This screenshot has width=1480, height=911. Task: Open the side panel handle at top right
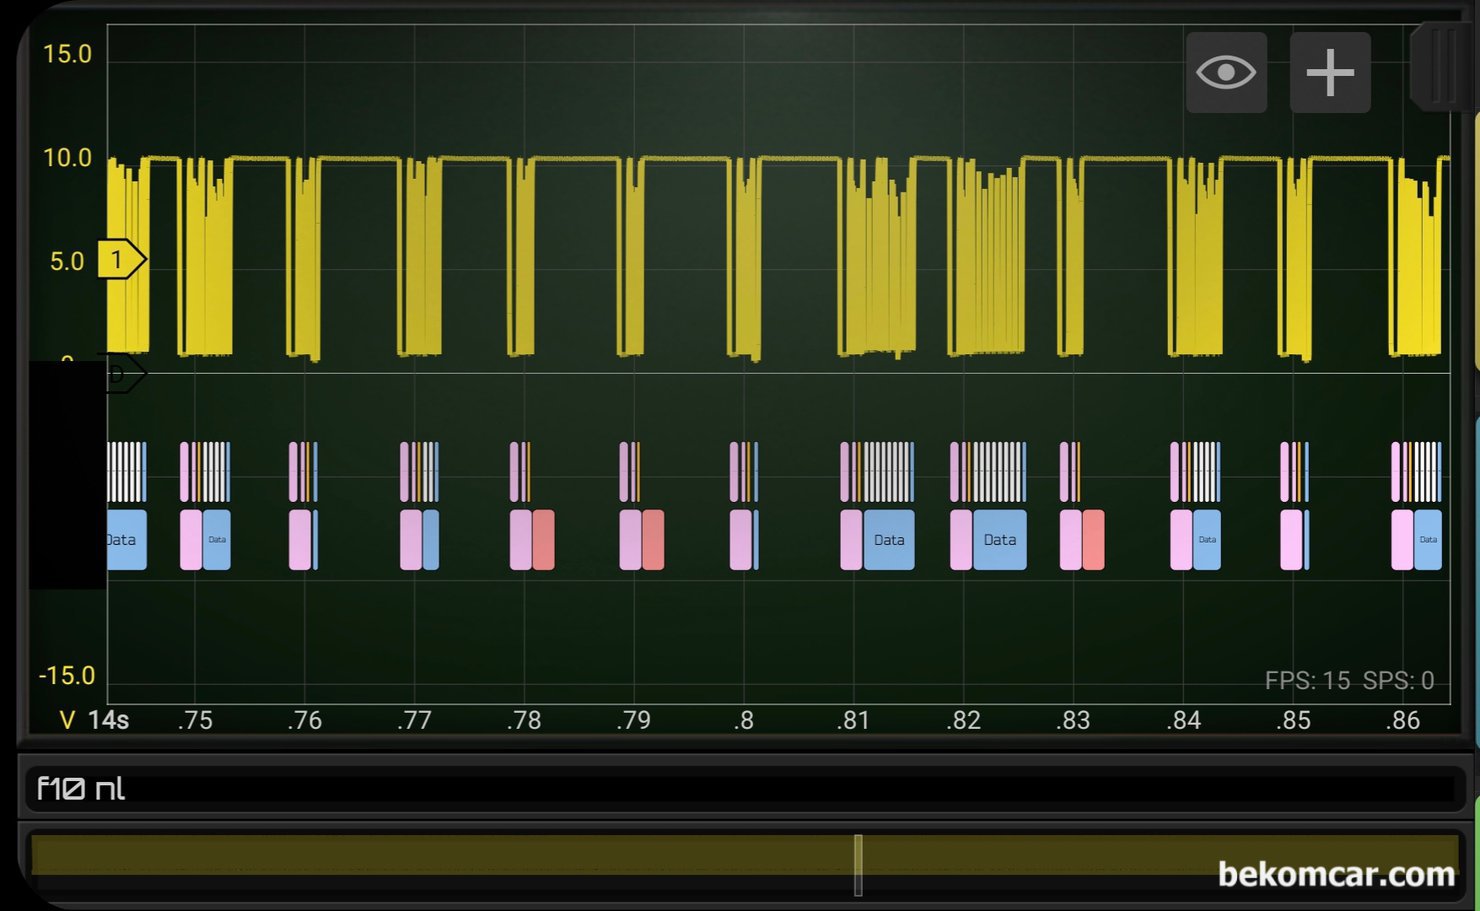[x=1443, y=66]
